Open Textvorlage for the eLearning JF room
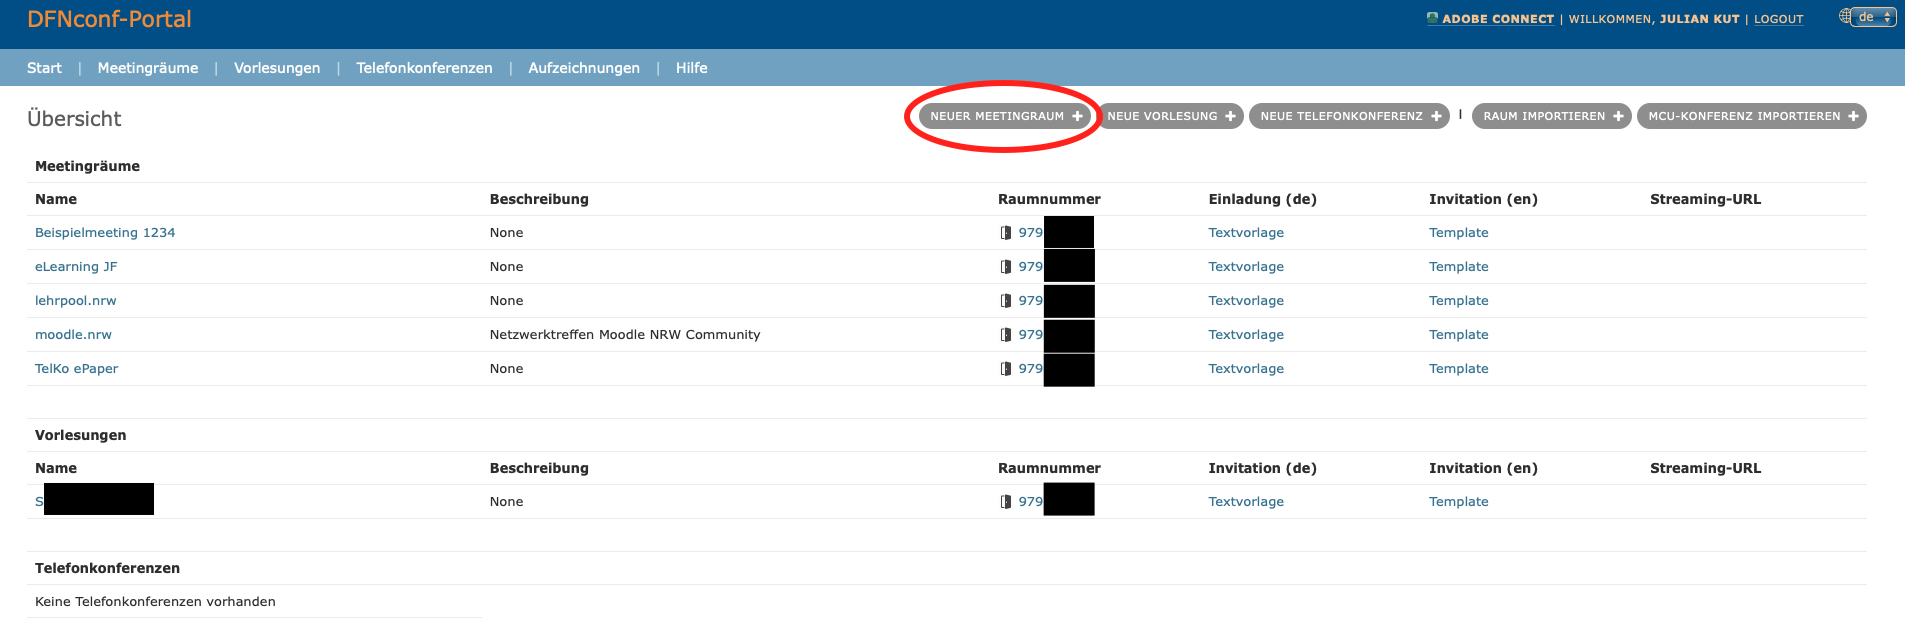This screenshot has height=635, width=1905. coord(1245,267)
